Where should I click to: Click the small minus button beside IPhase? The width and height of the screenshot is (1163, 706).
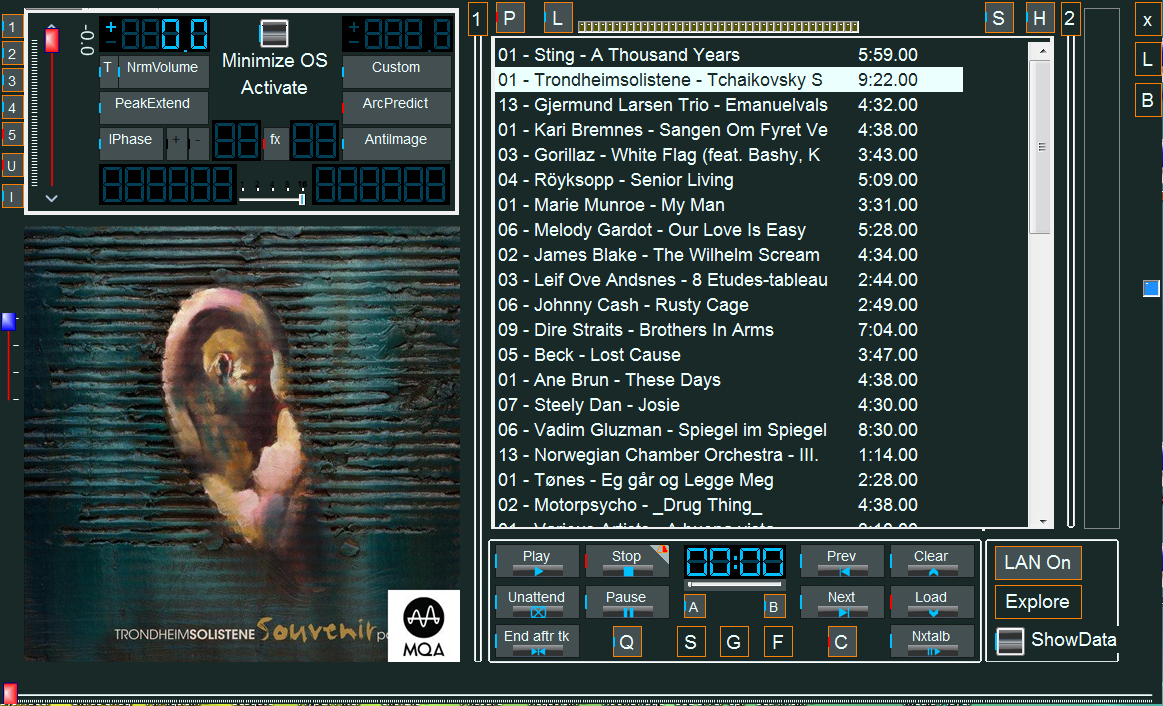point(198,144)
